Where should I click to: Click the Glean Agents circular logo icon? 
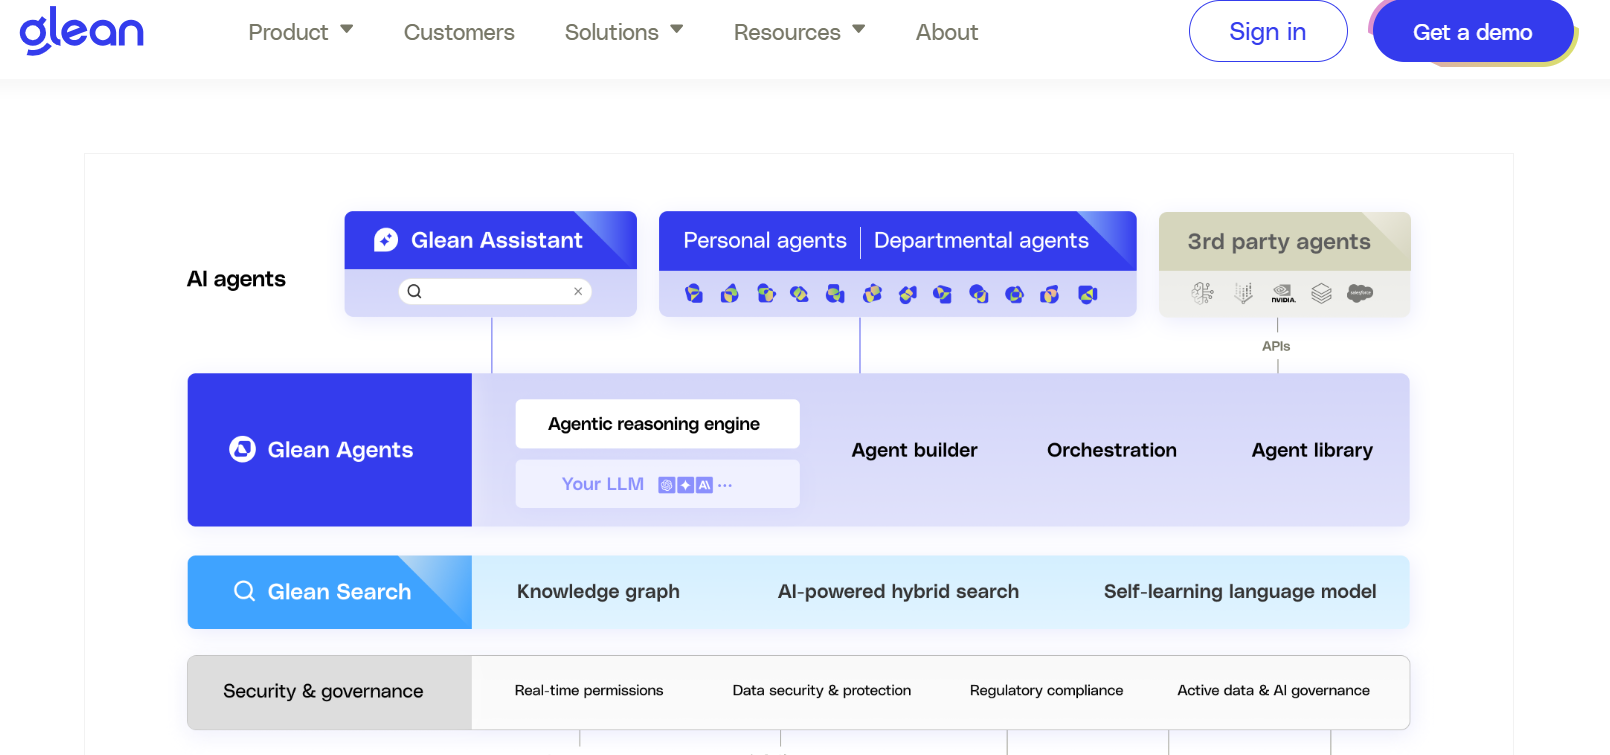tap(242, 449)
